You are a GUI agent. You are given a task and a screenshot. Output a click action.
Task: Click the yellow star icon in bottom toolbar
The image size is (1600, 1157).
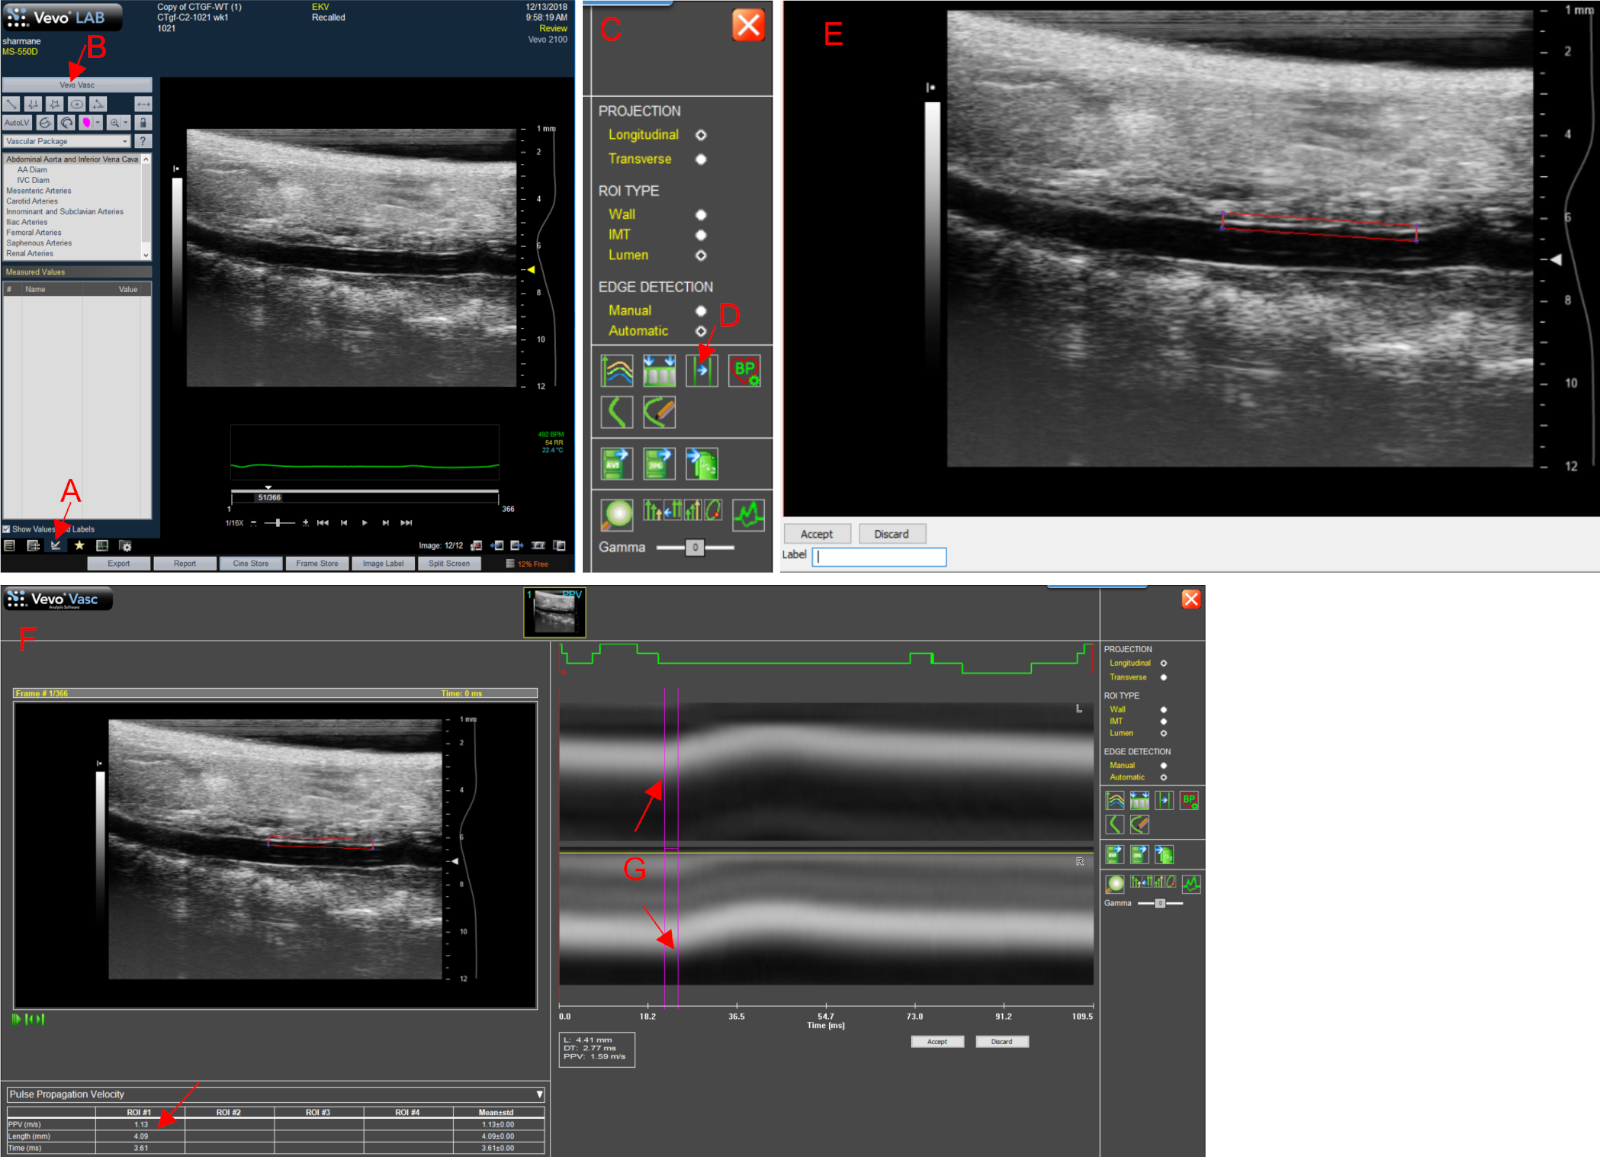pyautogui.click(x=79, y=546)
